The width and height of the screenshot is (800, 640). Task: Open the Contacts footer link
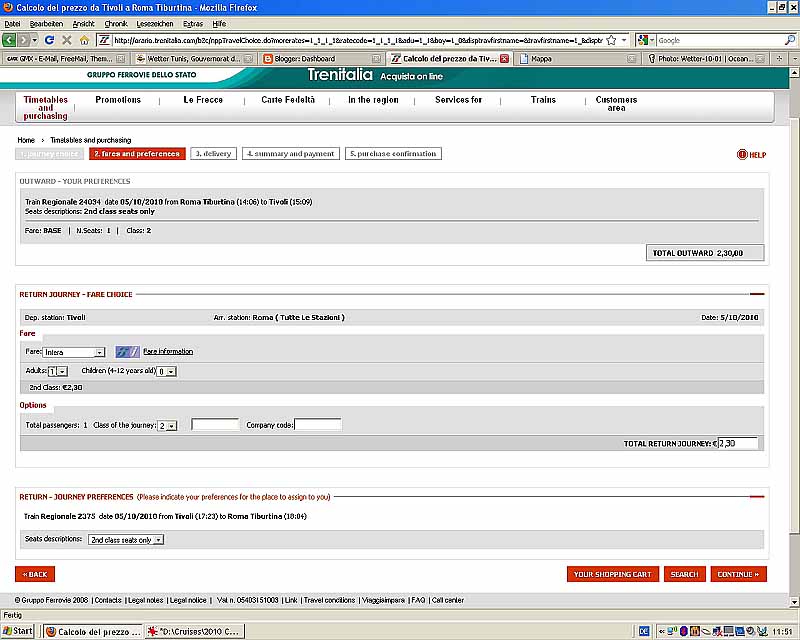coord(108,600)
